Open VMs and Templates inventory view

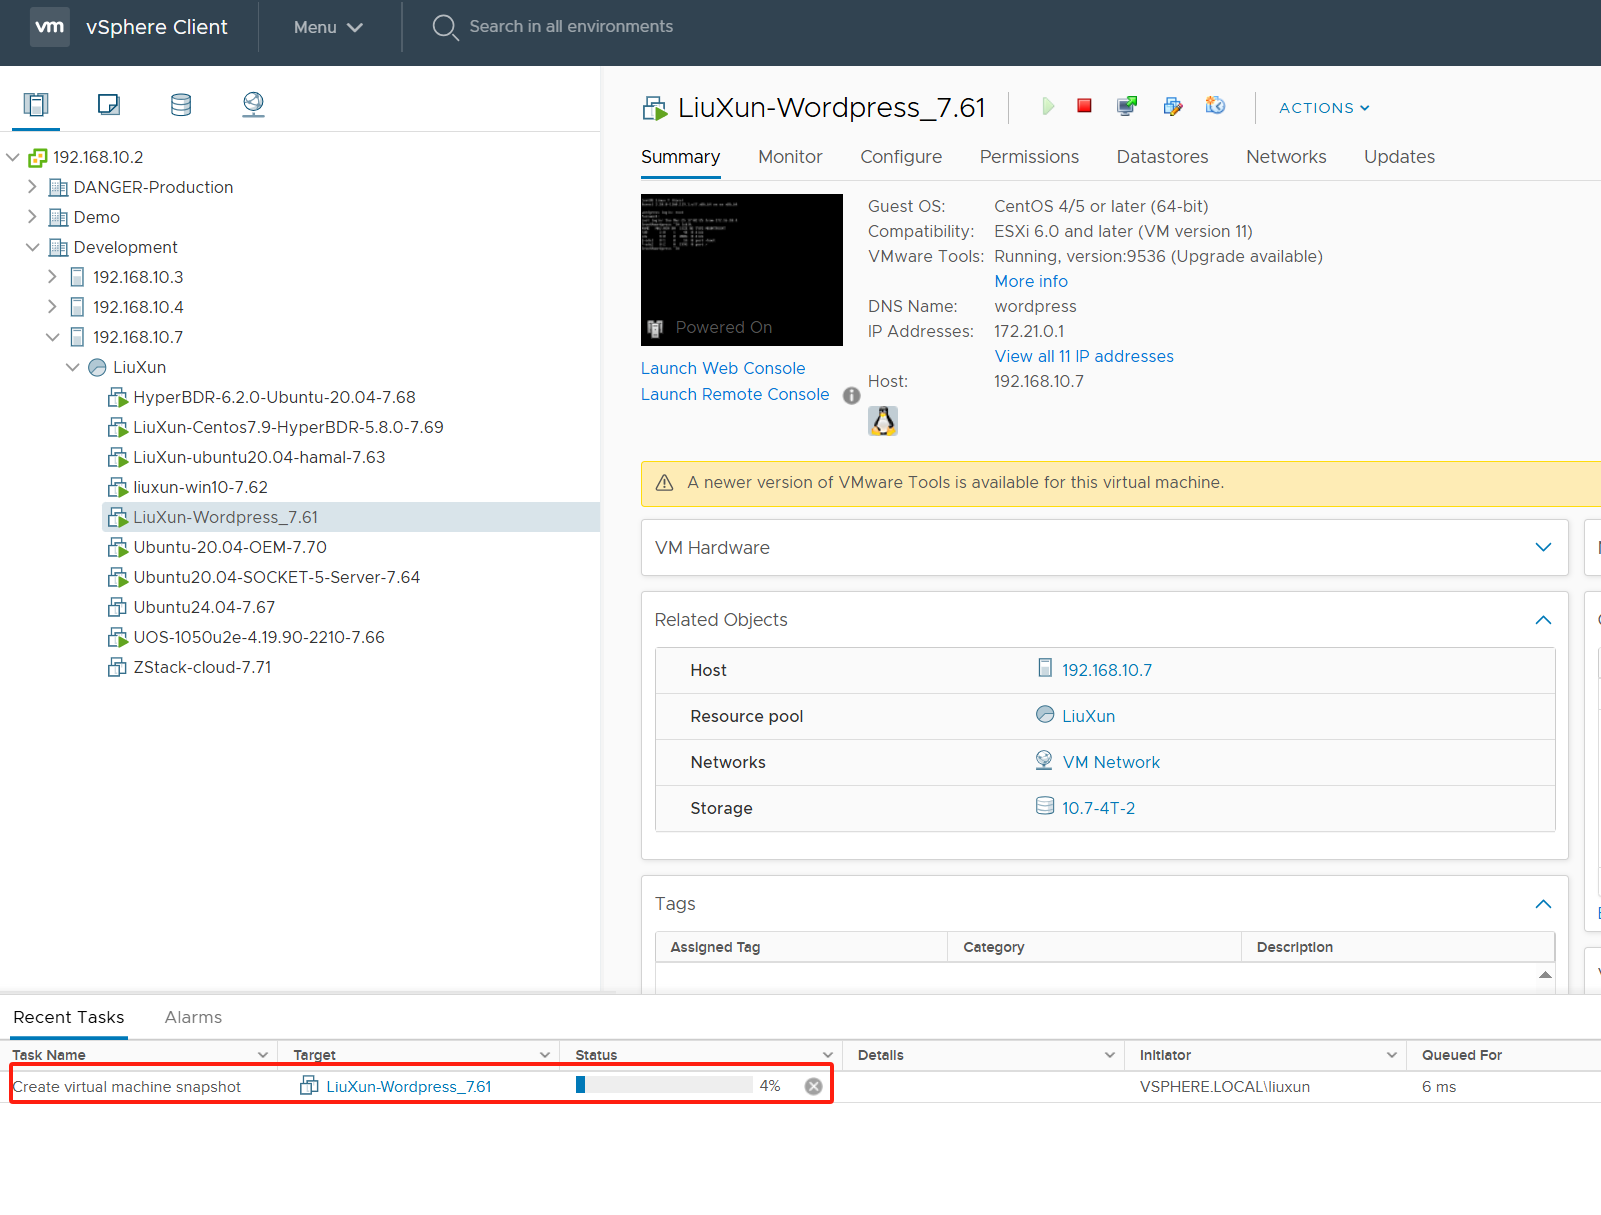[x=109, y=104]
